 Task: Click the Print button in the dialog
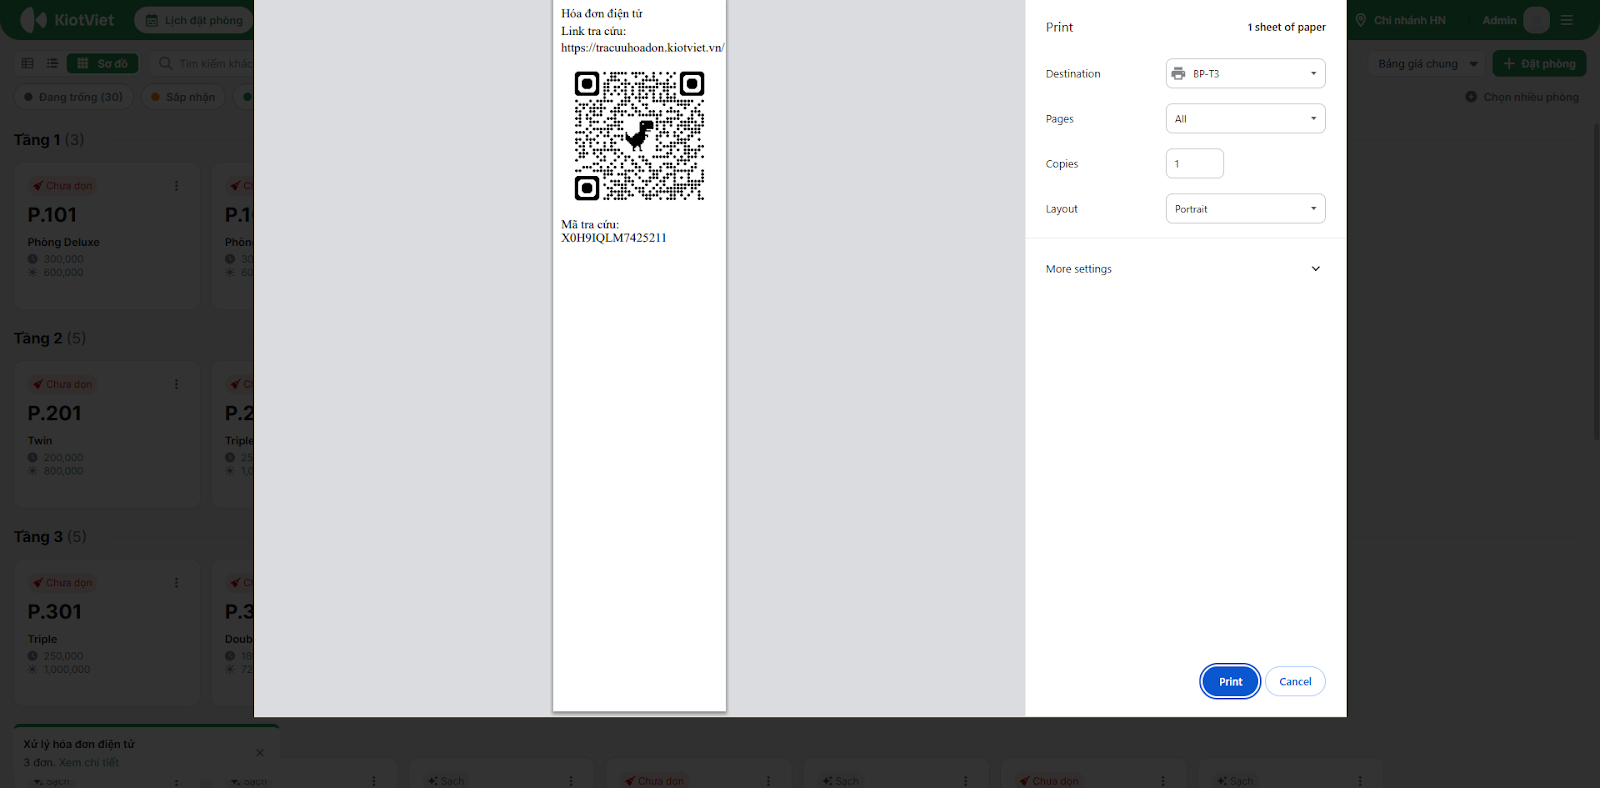pyautogui.click(x=1230, y=682)
